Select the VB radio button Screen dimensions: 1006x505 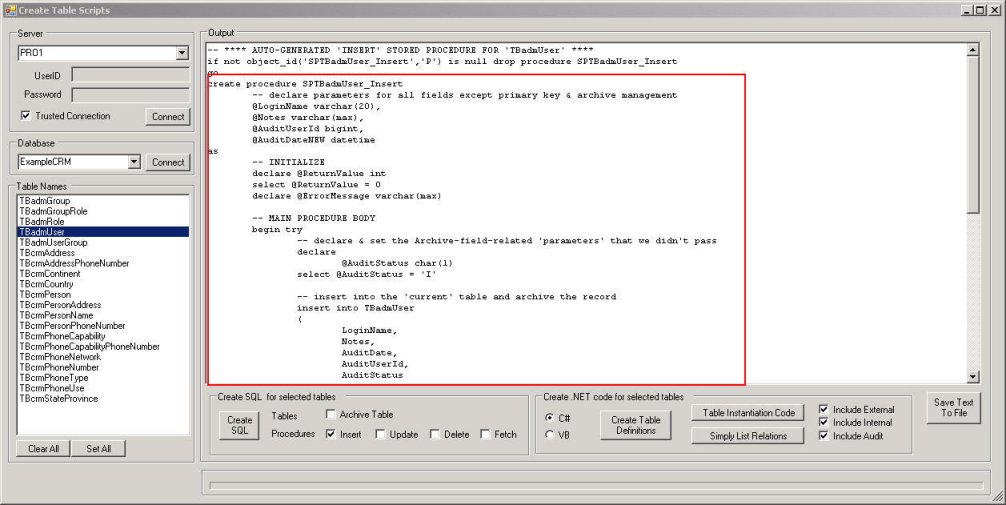[x=549, y=434]
